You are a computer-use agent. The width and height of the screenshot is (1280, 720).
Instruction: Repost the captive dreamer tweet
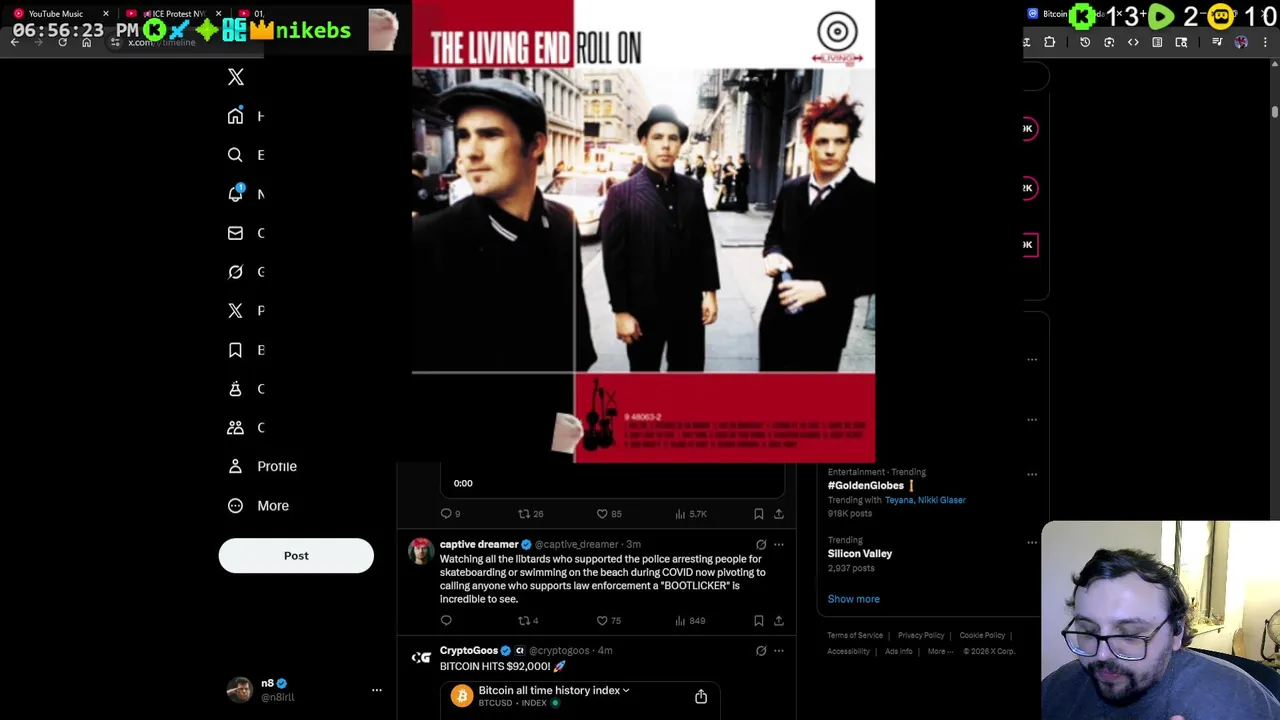523,621
